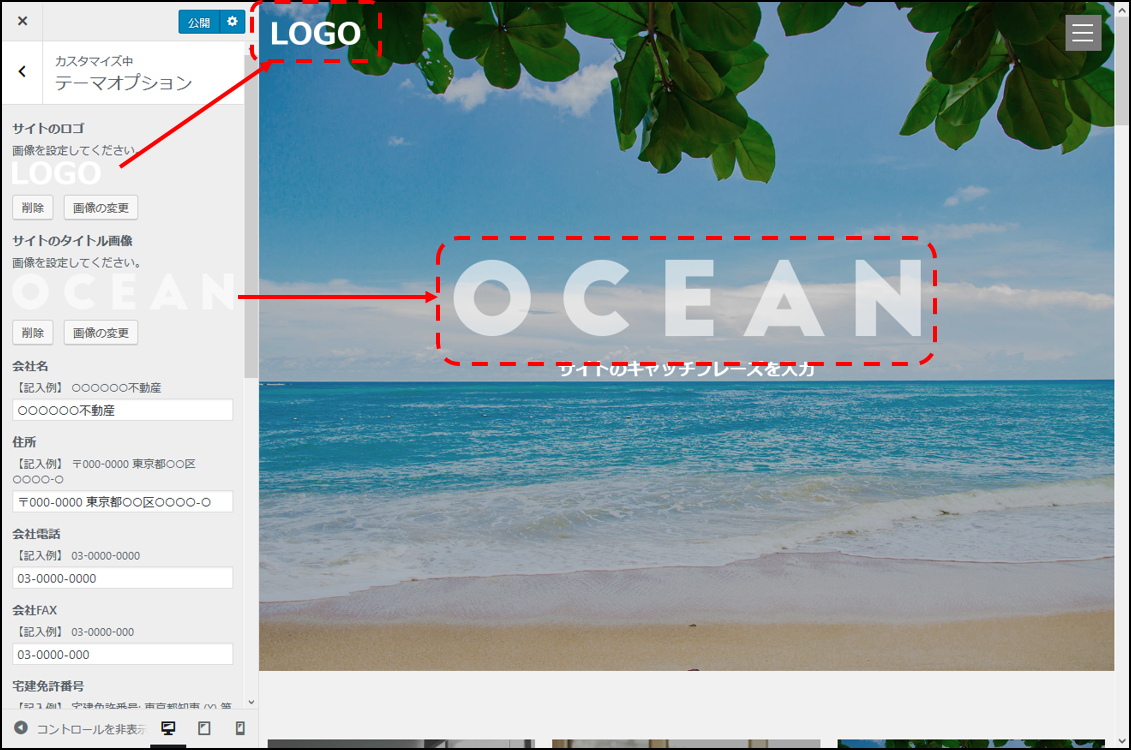Focus the 会社FAX input field
Image resolution: width=1131 pixels, height=750 pixels.
click(x=123, y=655)
